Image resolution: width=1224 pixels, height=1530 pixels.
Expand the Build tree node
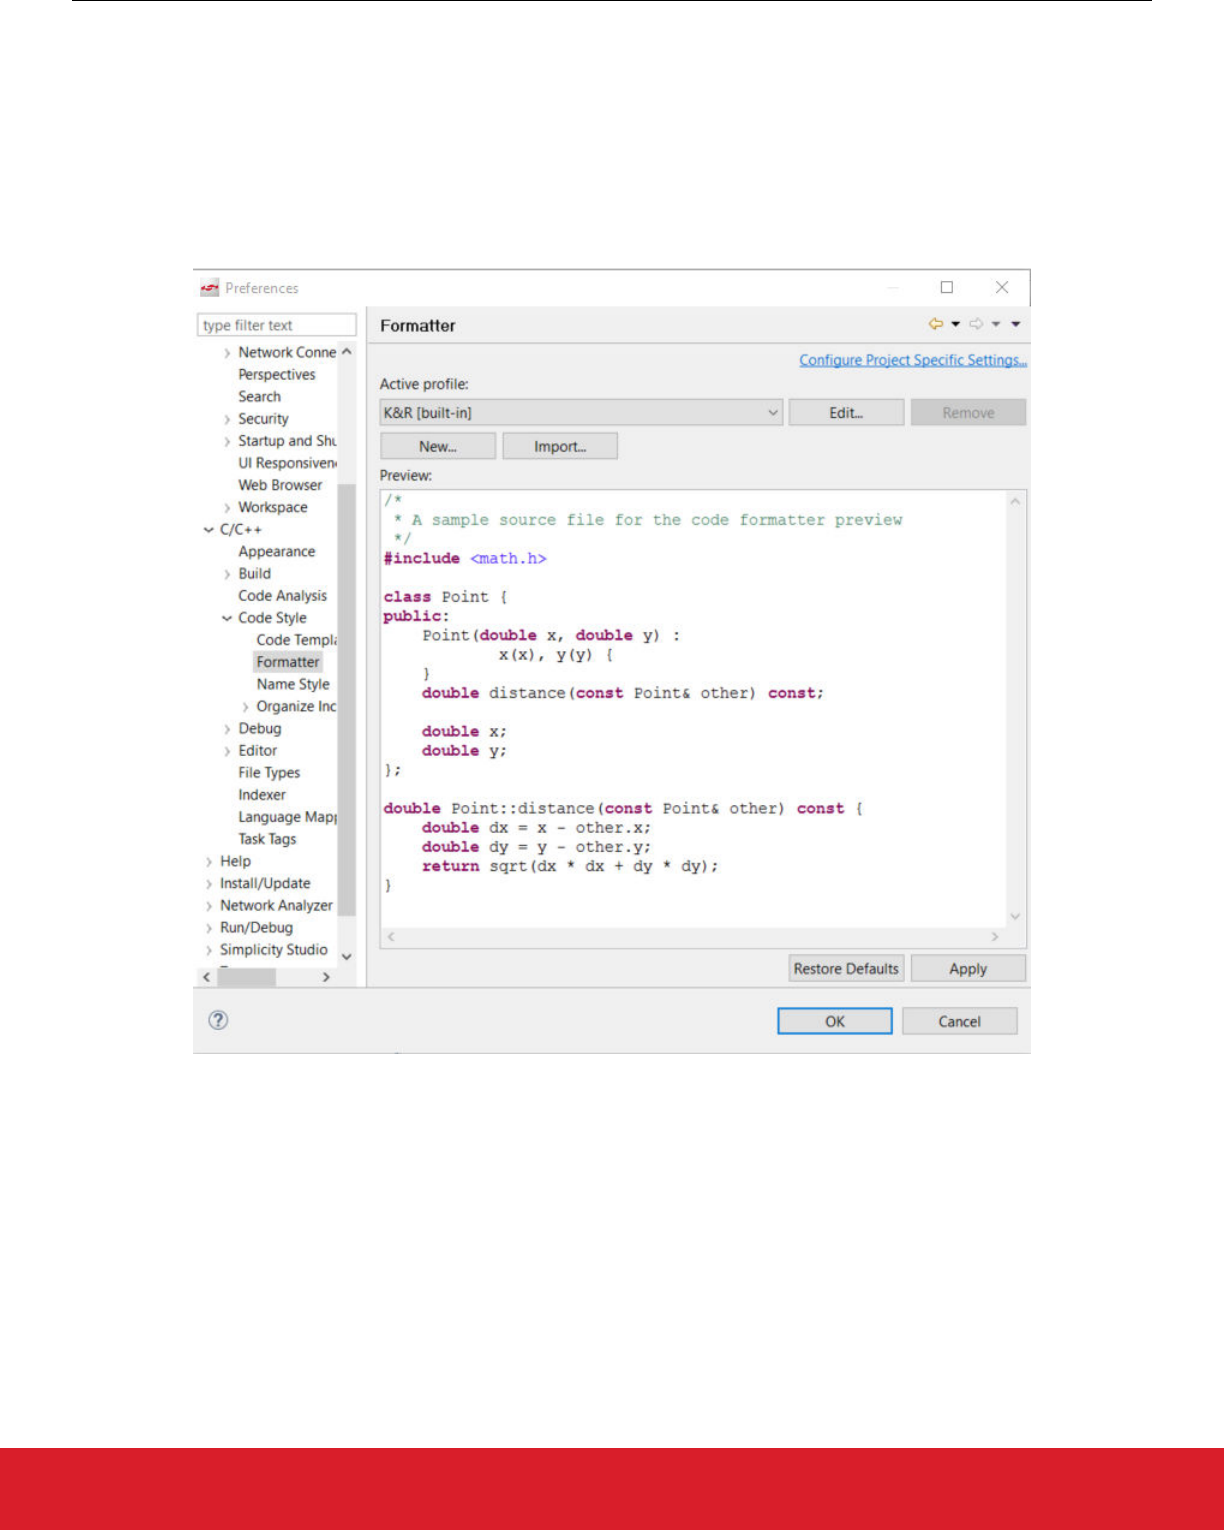[227, 574]
